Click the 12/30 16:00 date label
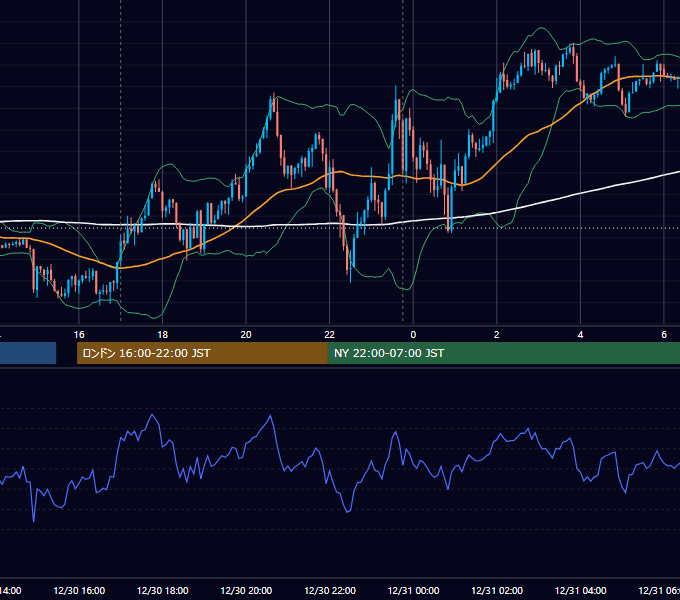The image size is (680, 600). [79, 591]
